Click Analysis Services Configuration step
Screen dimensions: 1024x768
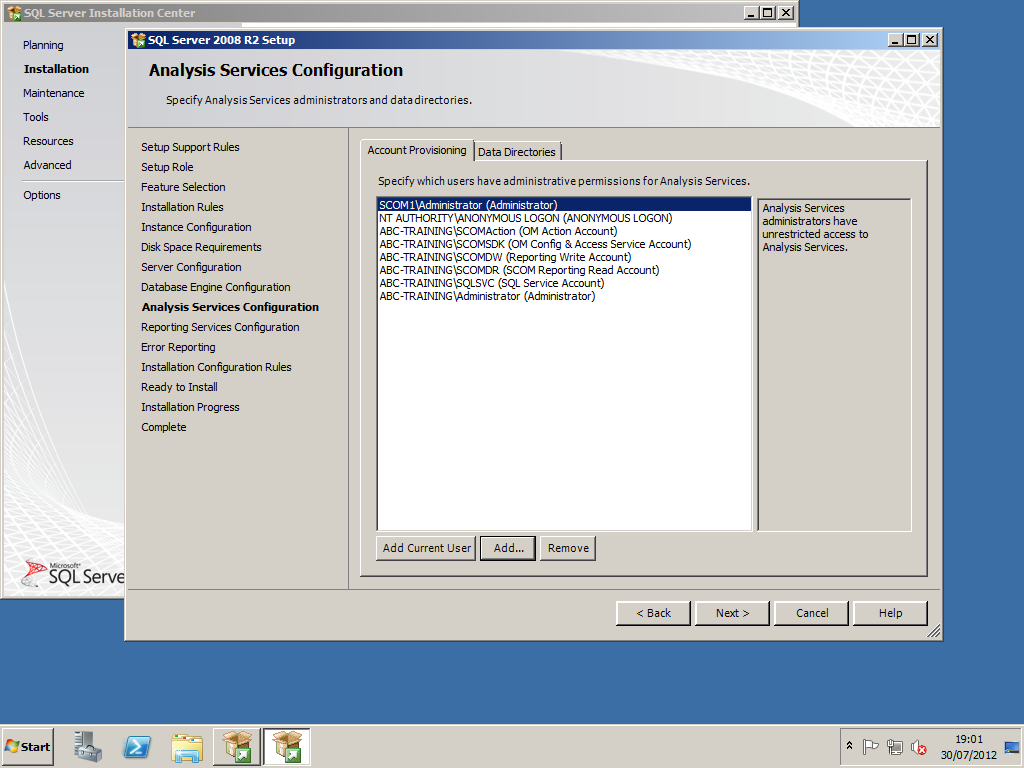pos(230,308)
